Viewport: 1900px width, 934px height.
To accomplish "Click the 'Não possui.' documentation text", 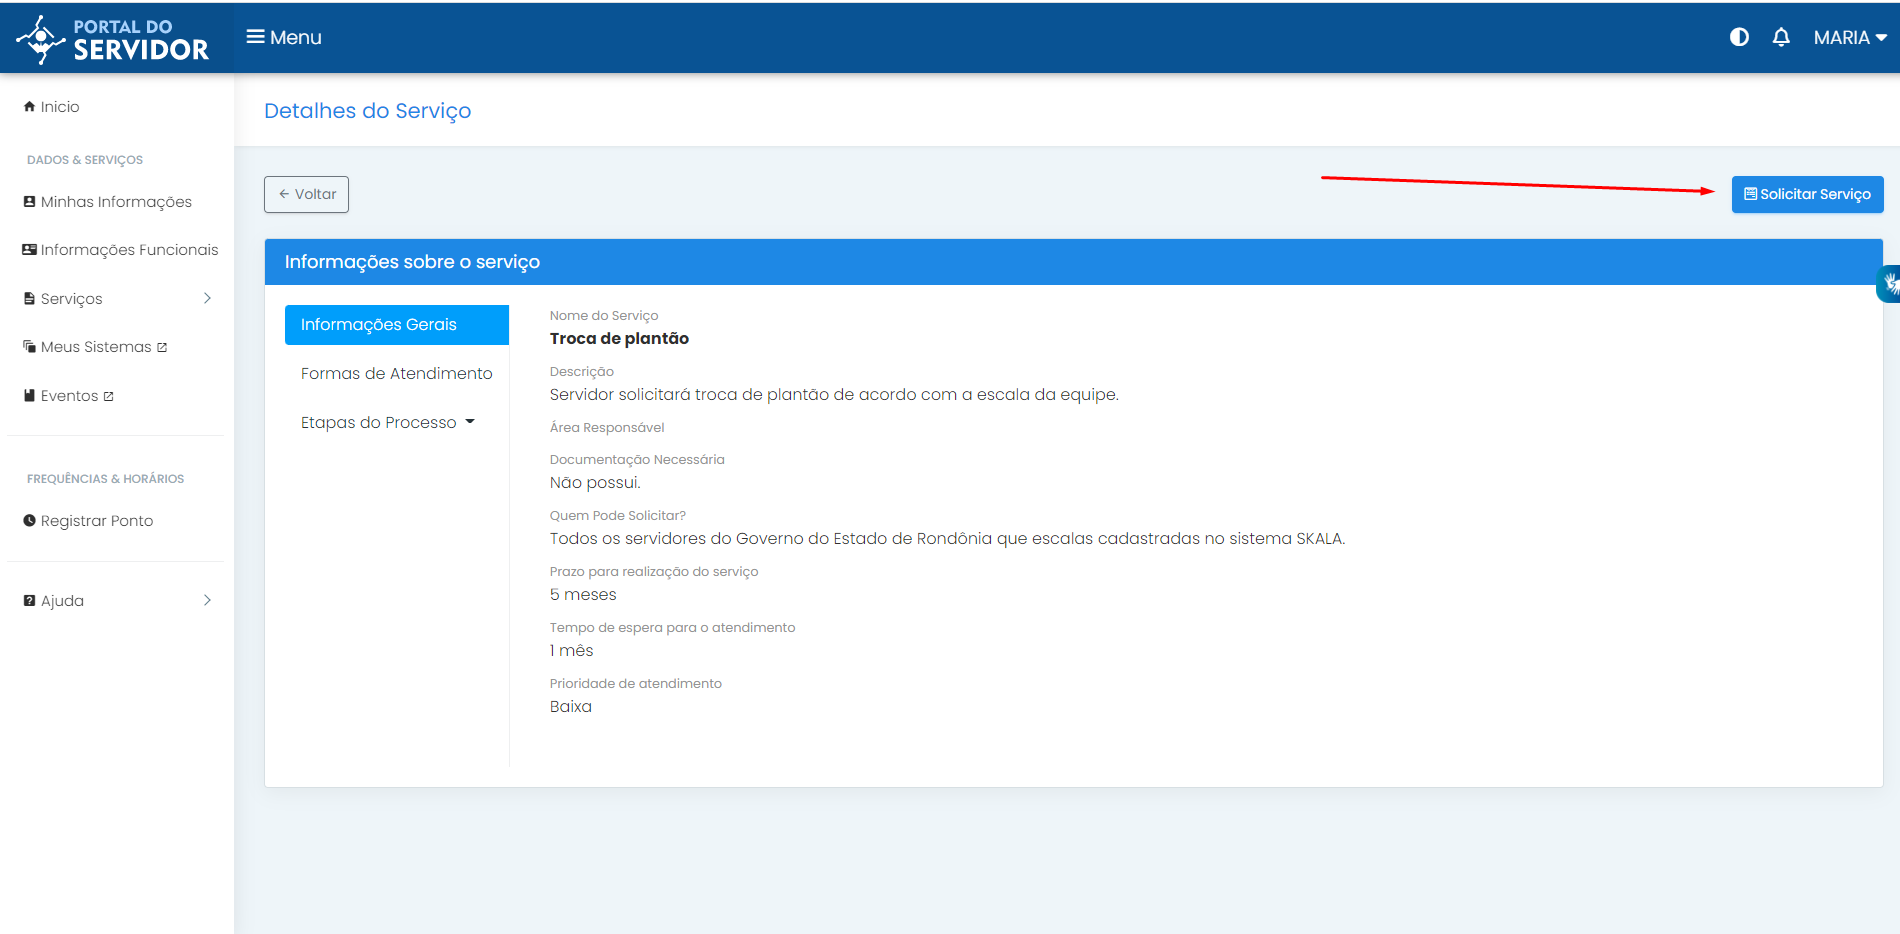I will click(x=595, y=482).
